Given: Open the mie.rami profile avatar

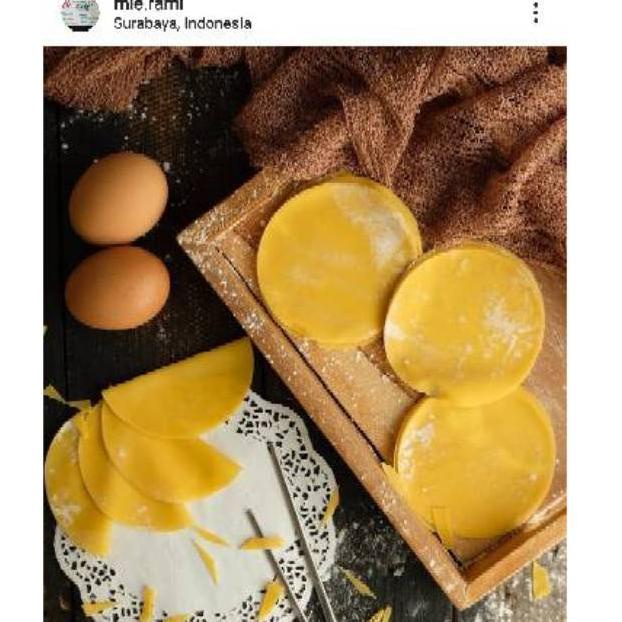Looking at the screenshot, I should coord(80,14).
